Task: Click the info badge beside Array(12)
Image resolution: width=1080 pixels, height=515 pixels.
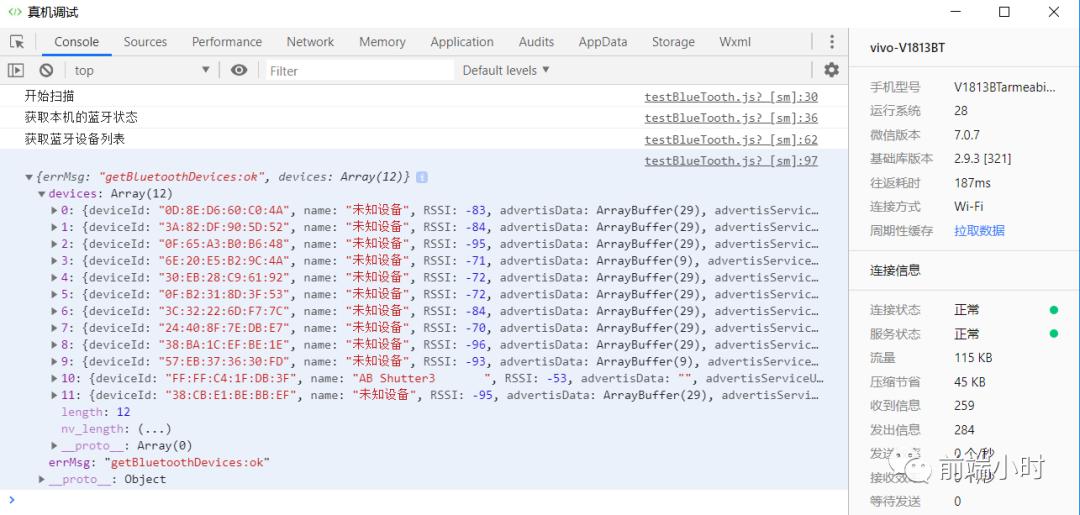Action: pos(422,177)
